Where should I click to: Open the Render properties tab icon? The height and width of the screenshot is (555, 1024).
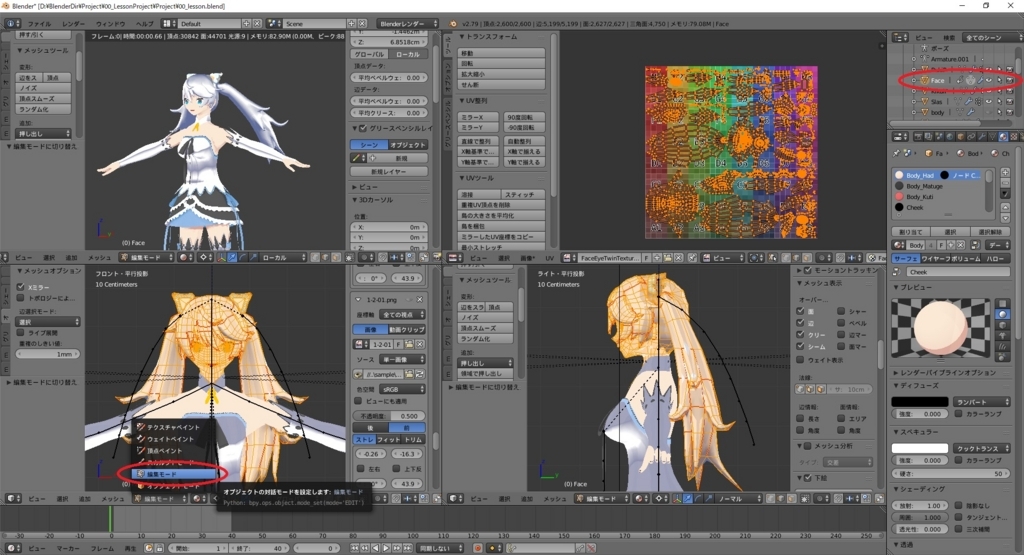click(x=918, y=136)
